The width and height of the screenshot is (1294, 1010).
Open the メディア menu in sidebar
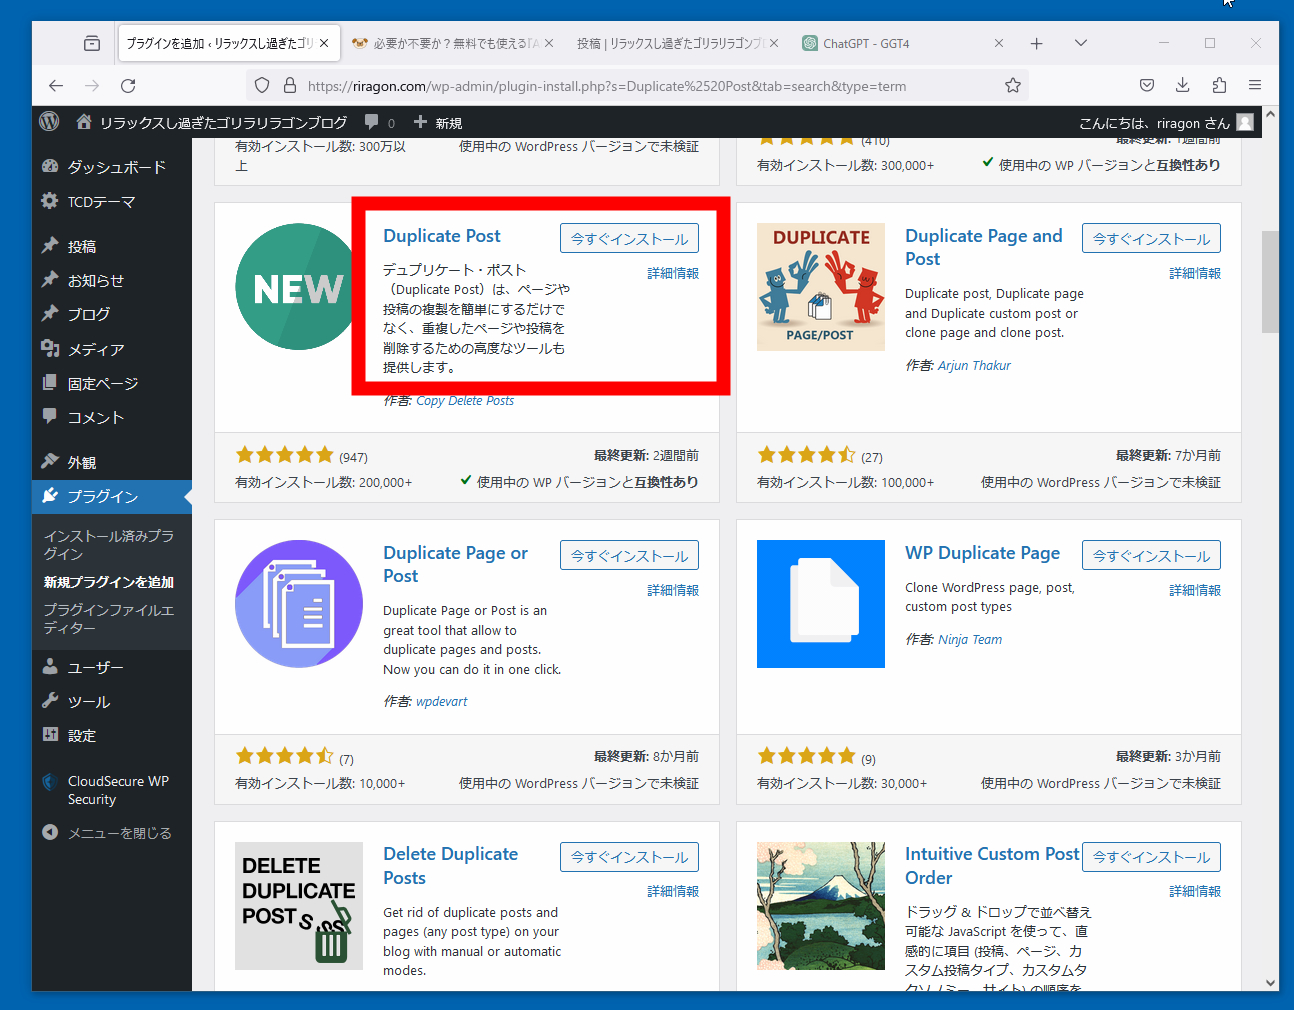(95, 349)
